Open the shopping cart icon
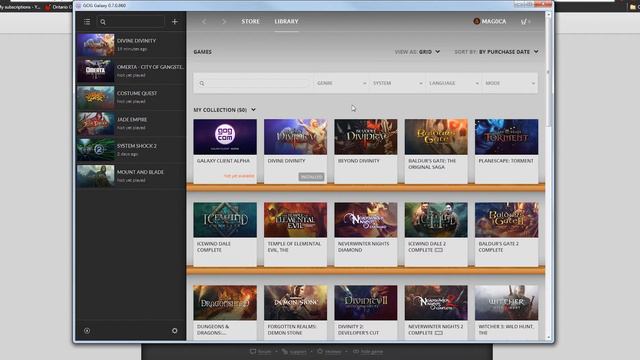This screenshot has height=360, width=640. 525,22
